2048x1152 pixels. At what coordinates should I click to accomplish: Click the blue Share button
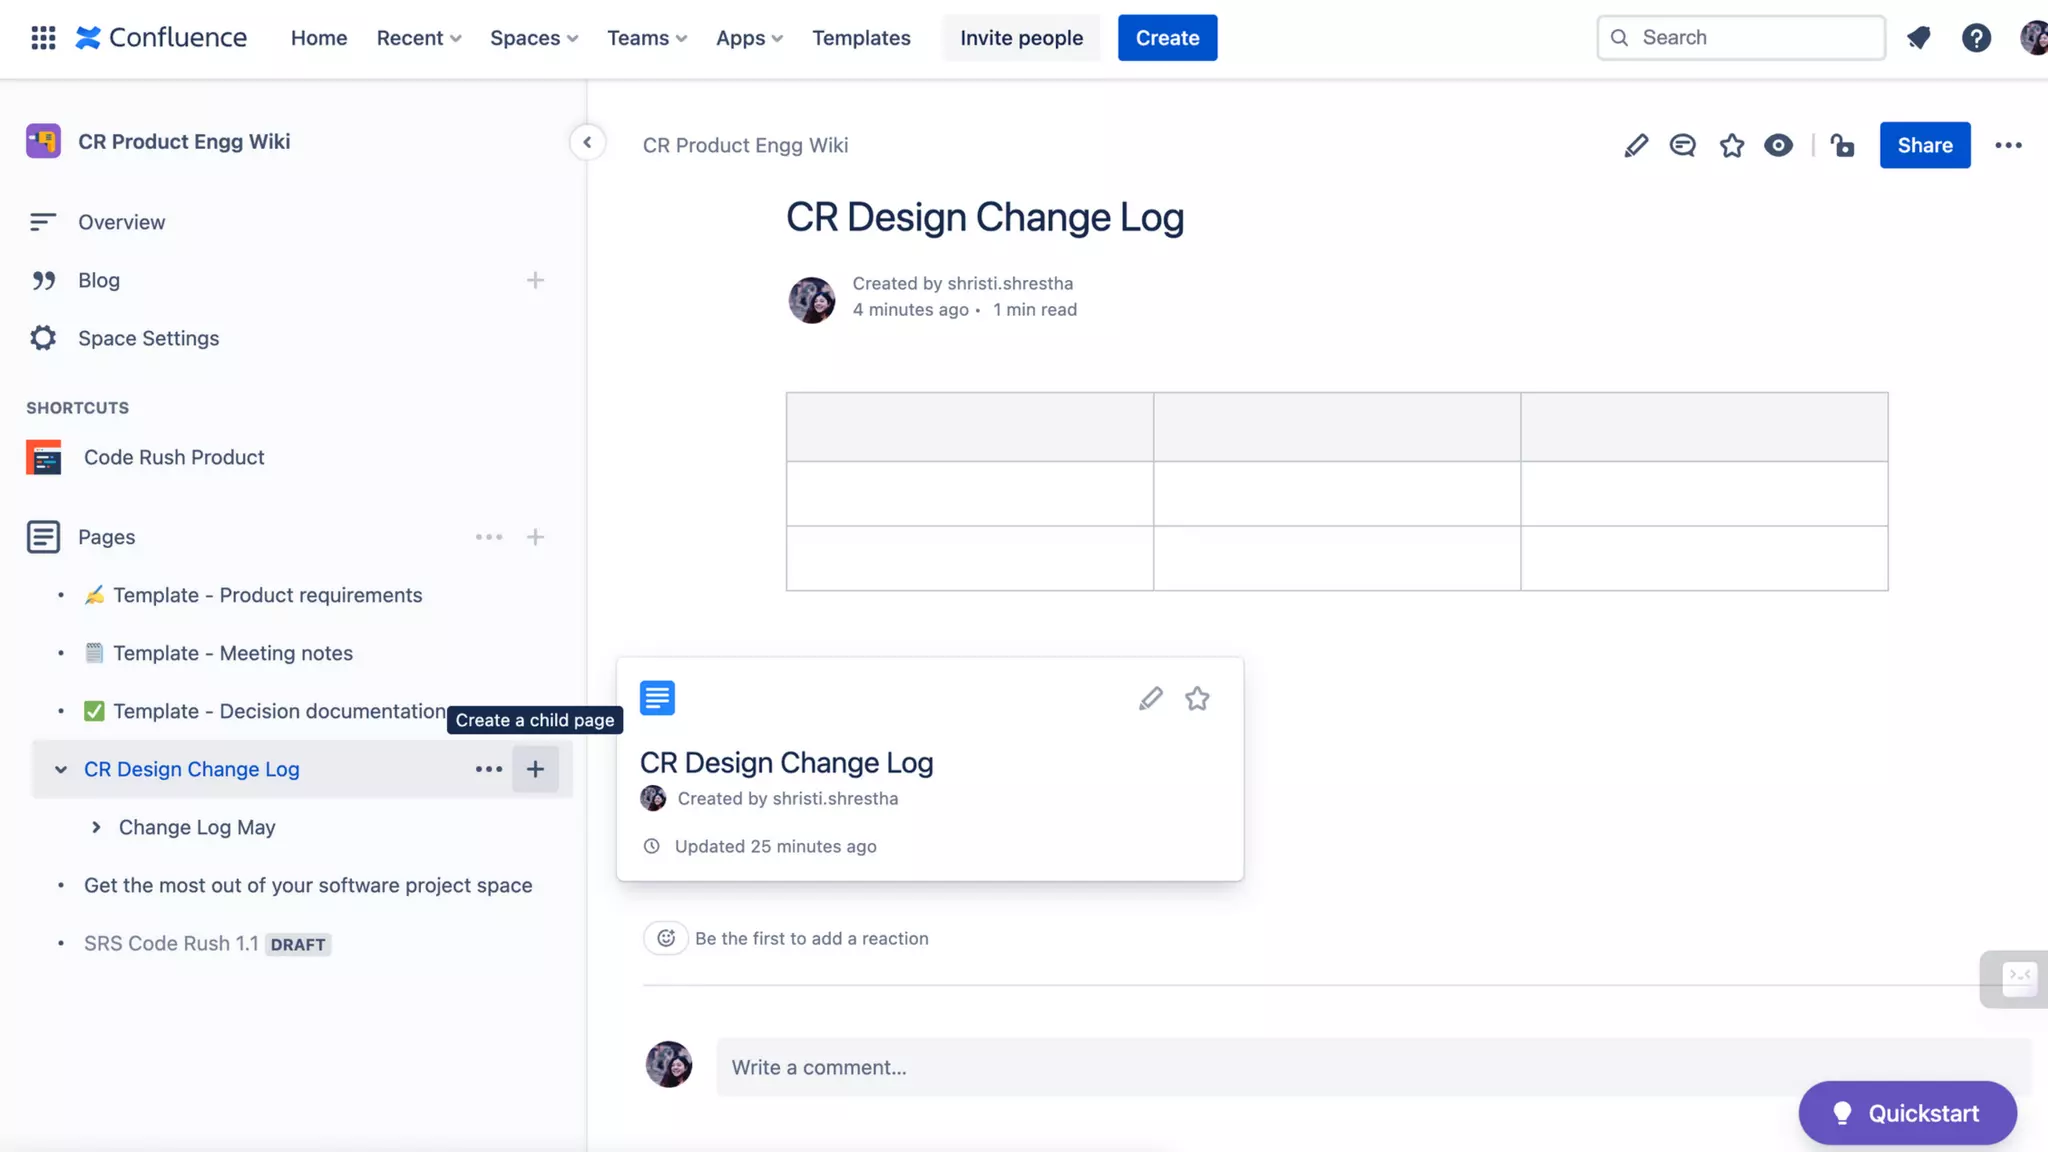1924,146
